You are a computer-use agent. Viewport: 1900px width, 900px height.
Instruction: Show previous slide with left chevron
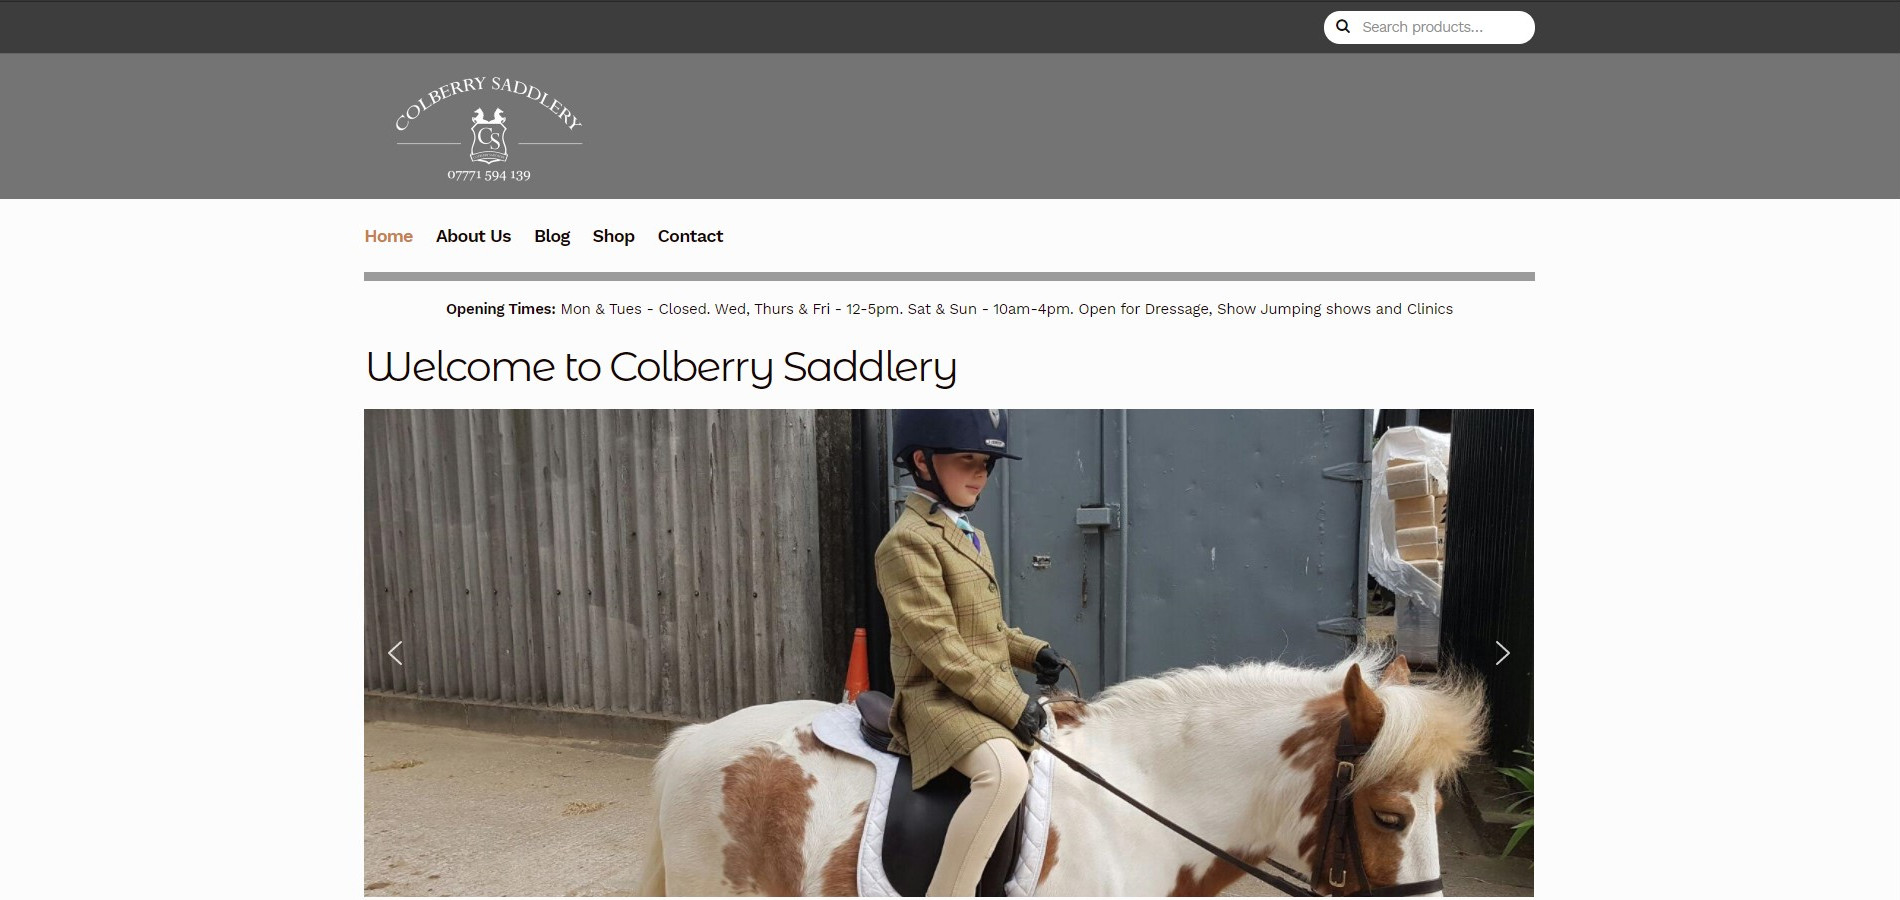click(x=395, y=653)
